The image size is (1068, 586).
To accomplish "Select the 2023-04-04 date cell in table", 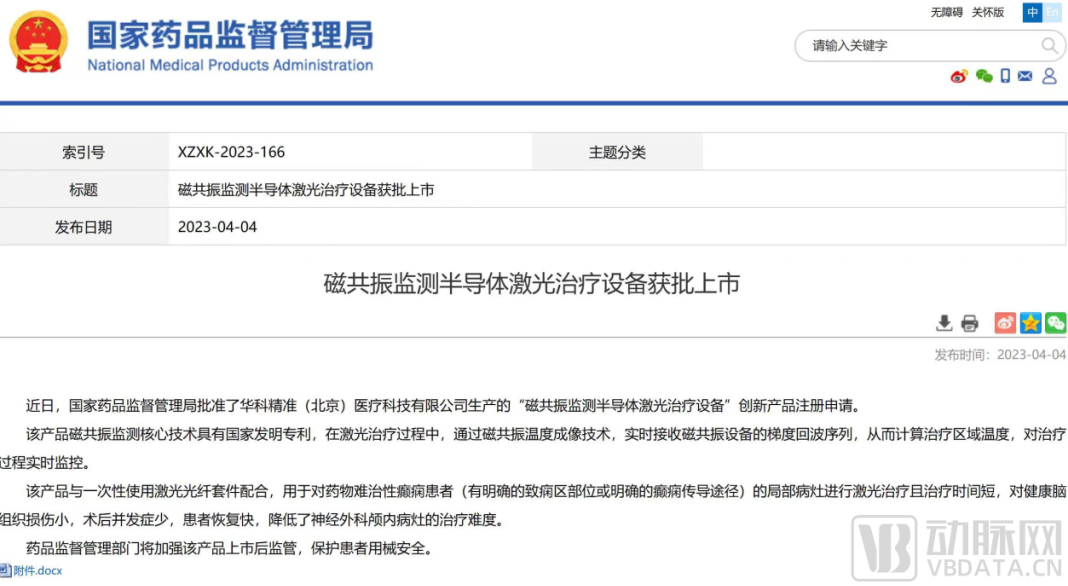I will [x=217, y=227].
